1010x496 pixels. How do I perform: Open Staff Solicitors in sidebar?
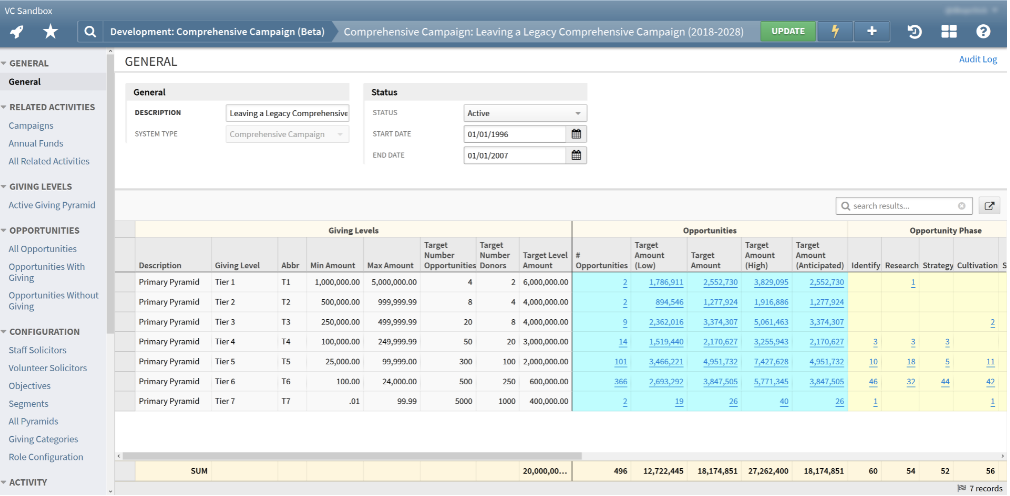[x=37, y=350]
